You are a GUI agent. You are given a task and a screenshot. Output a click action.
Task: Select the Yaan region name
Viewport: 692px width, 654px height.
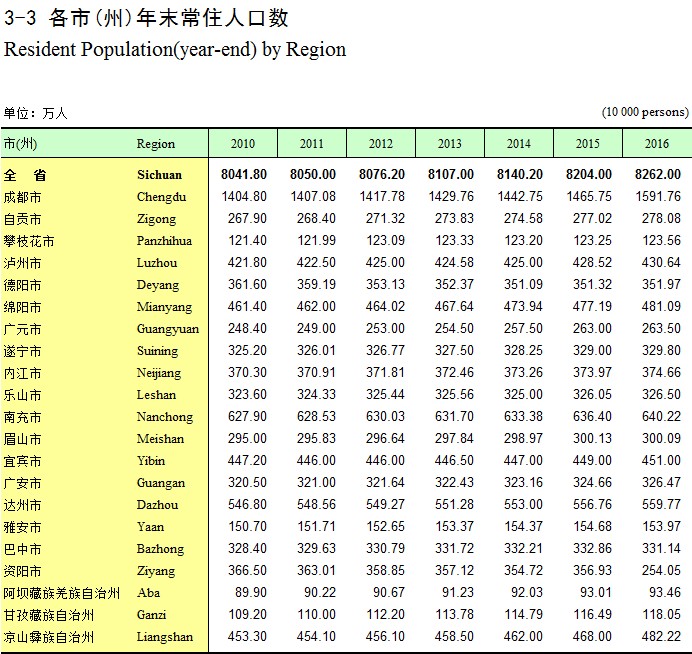coord(150,527)
